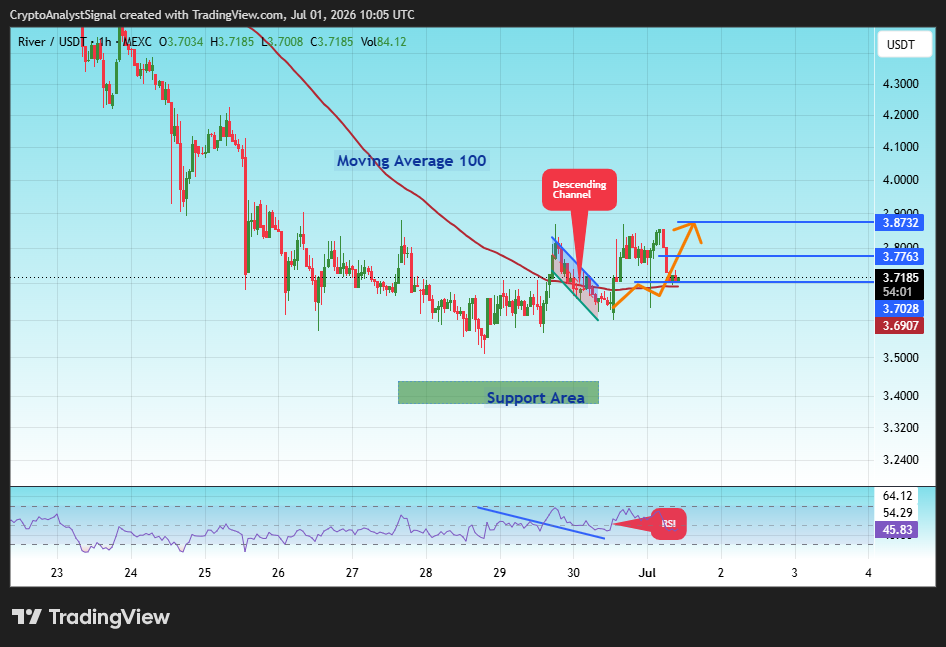Select the 3.8732 price label
Image resolution: width=946 pixels, height=647 pixels.
(x=900, y=223)
